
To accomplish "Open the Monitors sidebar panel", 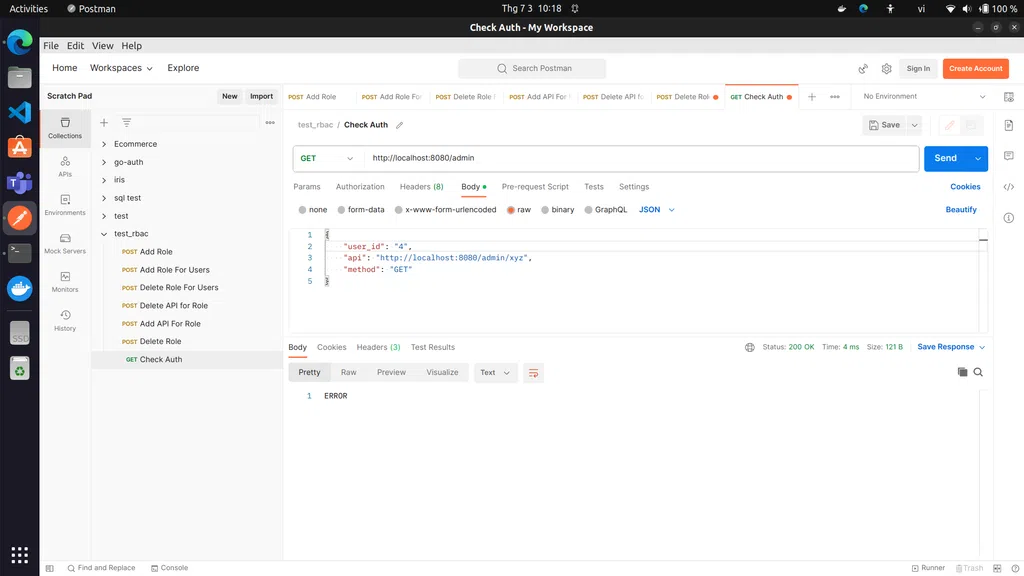I will [65, 281].
